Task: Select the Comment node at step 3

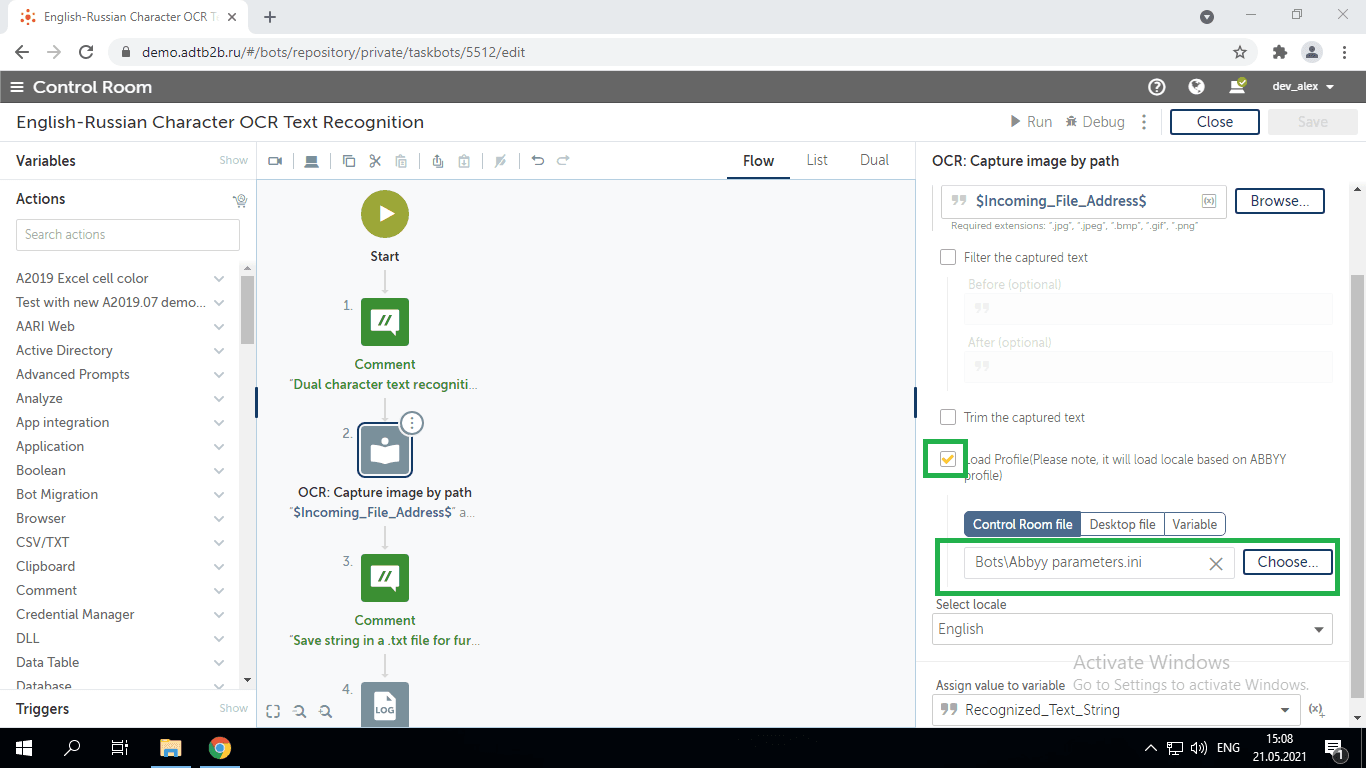Action: [x=385, y=578]
